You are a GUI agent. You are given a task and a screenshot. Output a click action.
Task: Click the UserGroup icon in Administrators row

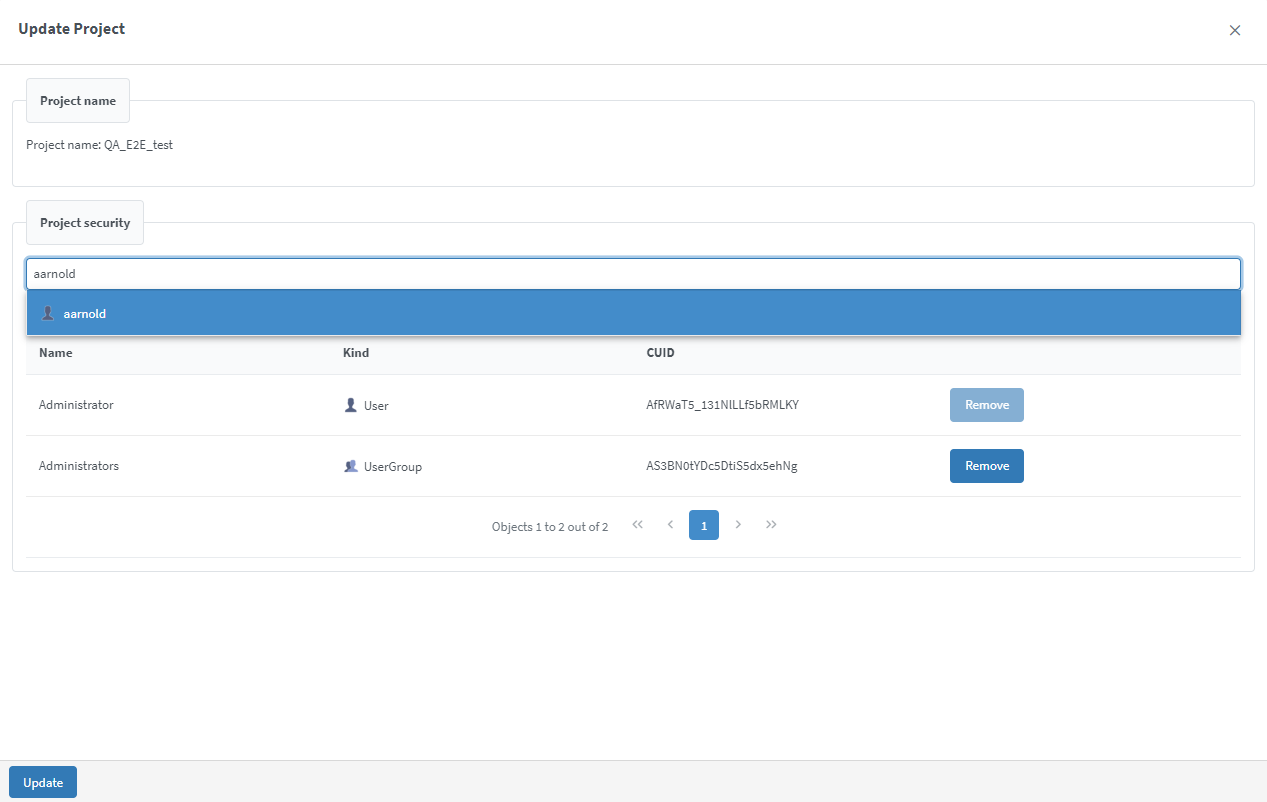351,465
